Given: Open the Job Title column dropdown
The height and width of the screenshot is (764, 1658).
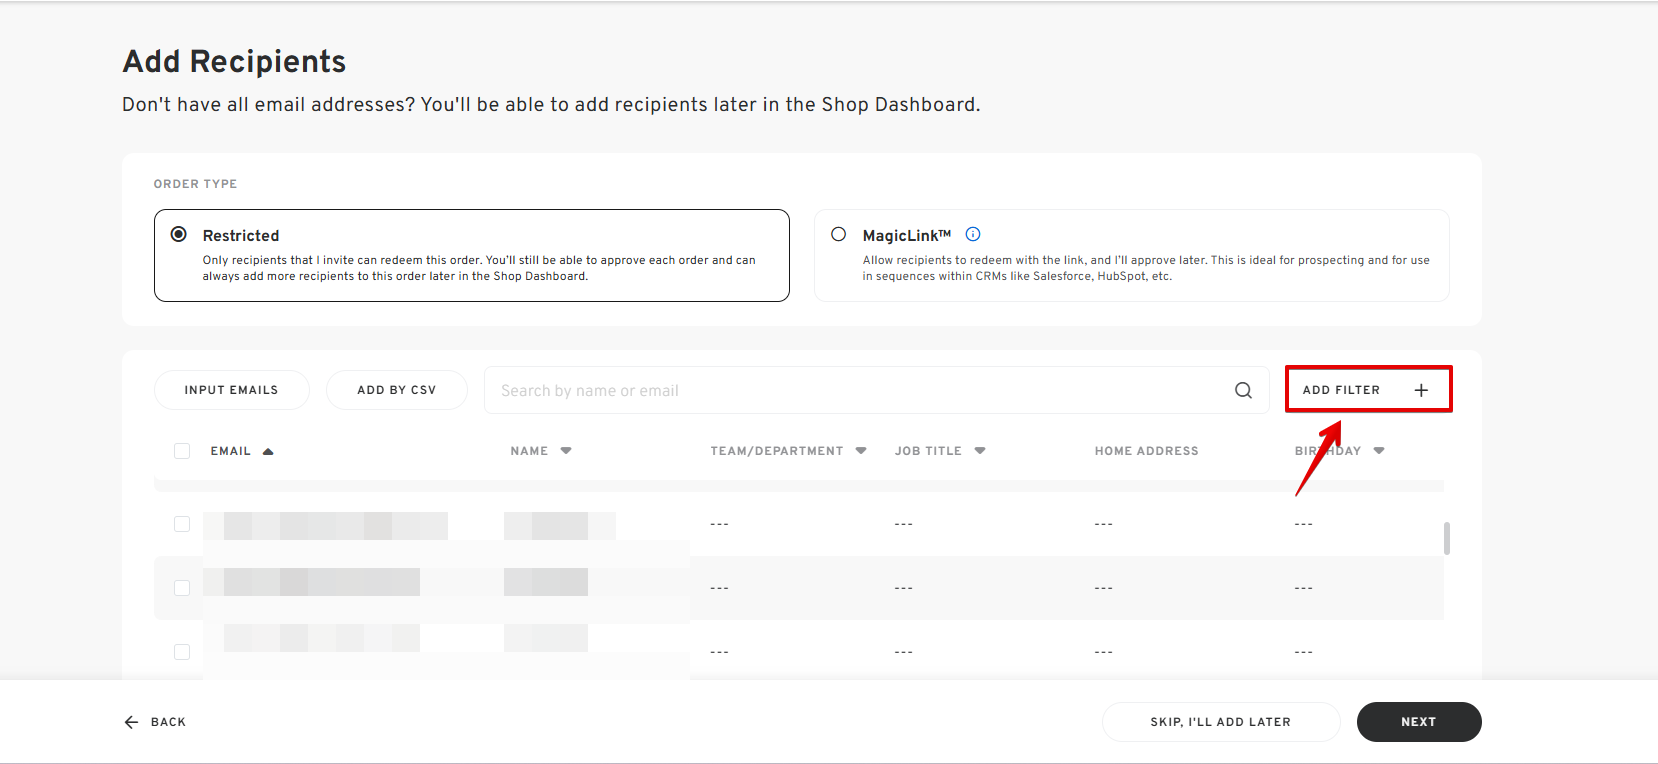Looking at the screenshot, I should [x=980, y=451].
